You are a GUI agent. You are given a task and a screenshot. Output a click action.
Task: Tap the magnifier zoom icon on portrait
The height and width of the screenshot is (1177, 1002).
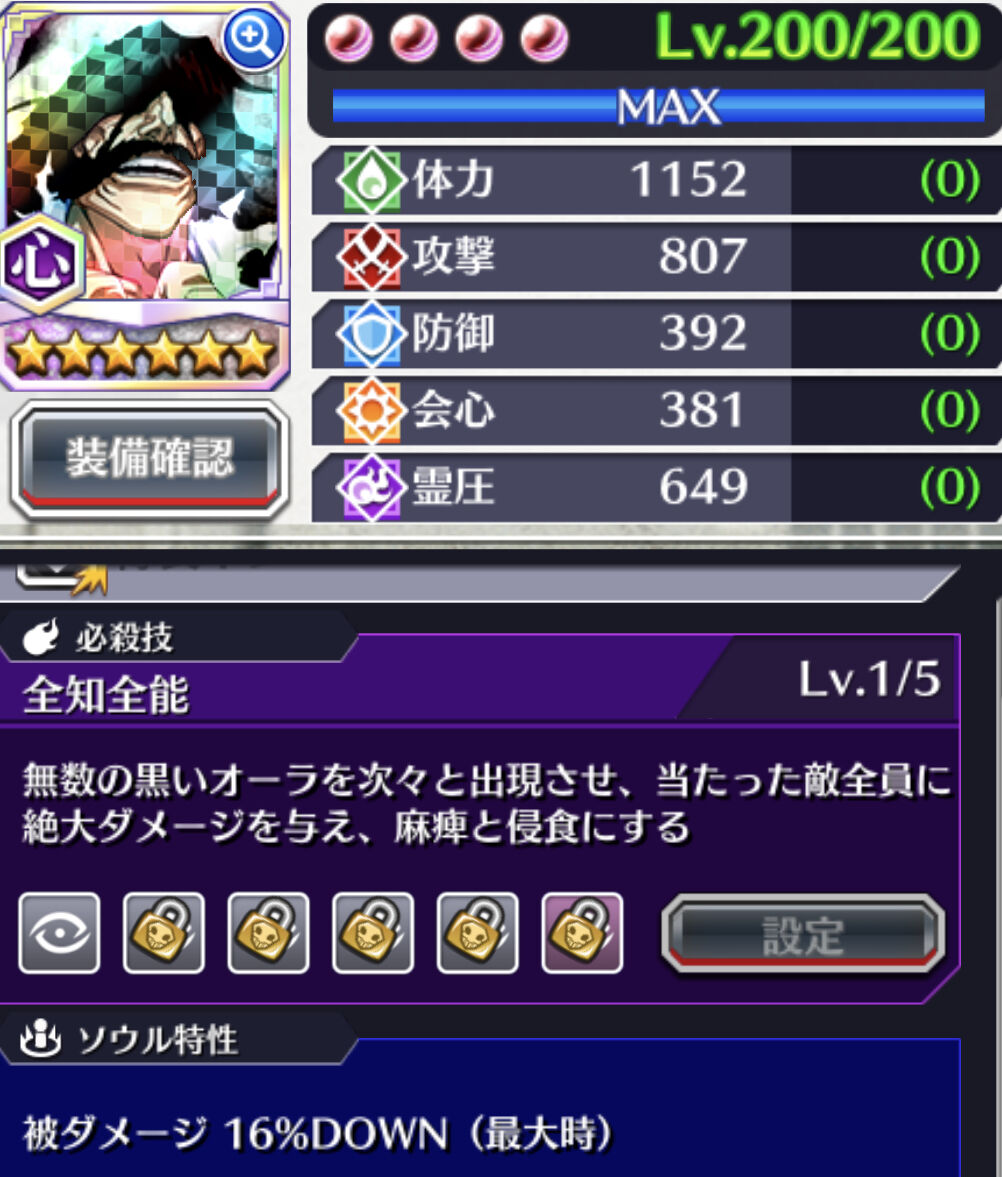tap(254, 38)
